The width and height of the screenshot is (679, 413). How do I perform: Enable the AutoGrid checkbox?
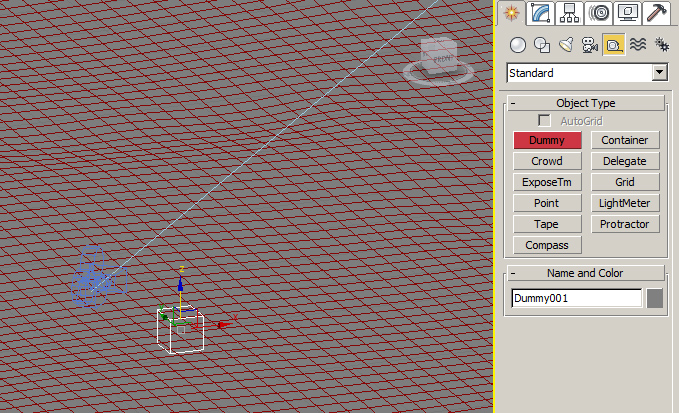coord(544,121)
